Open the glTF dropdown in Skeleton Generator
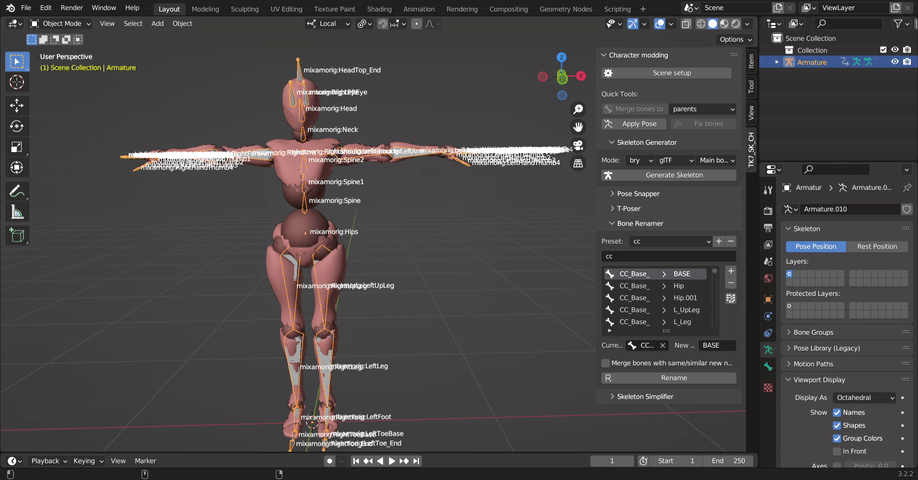The height and width of the screenshot is (480, 918). (x=676, y=160)
